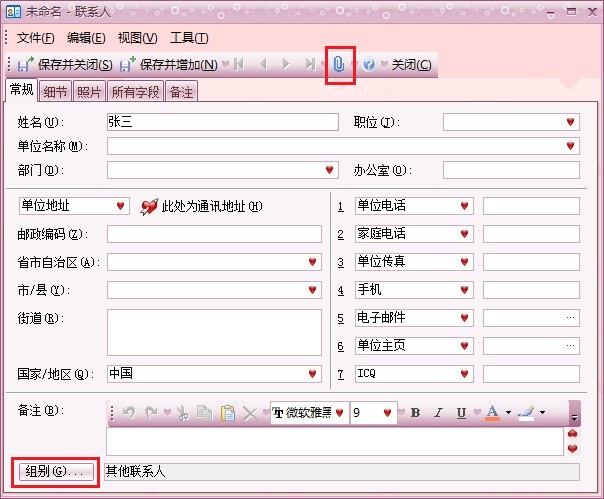The image size is (604, 499).
Task: Click the copy icon in notes toolbar
Action: pos(204,413)
